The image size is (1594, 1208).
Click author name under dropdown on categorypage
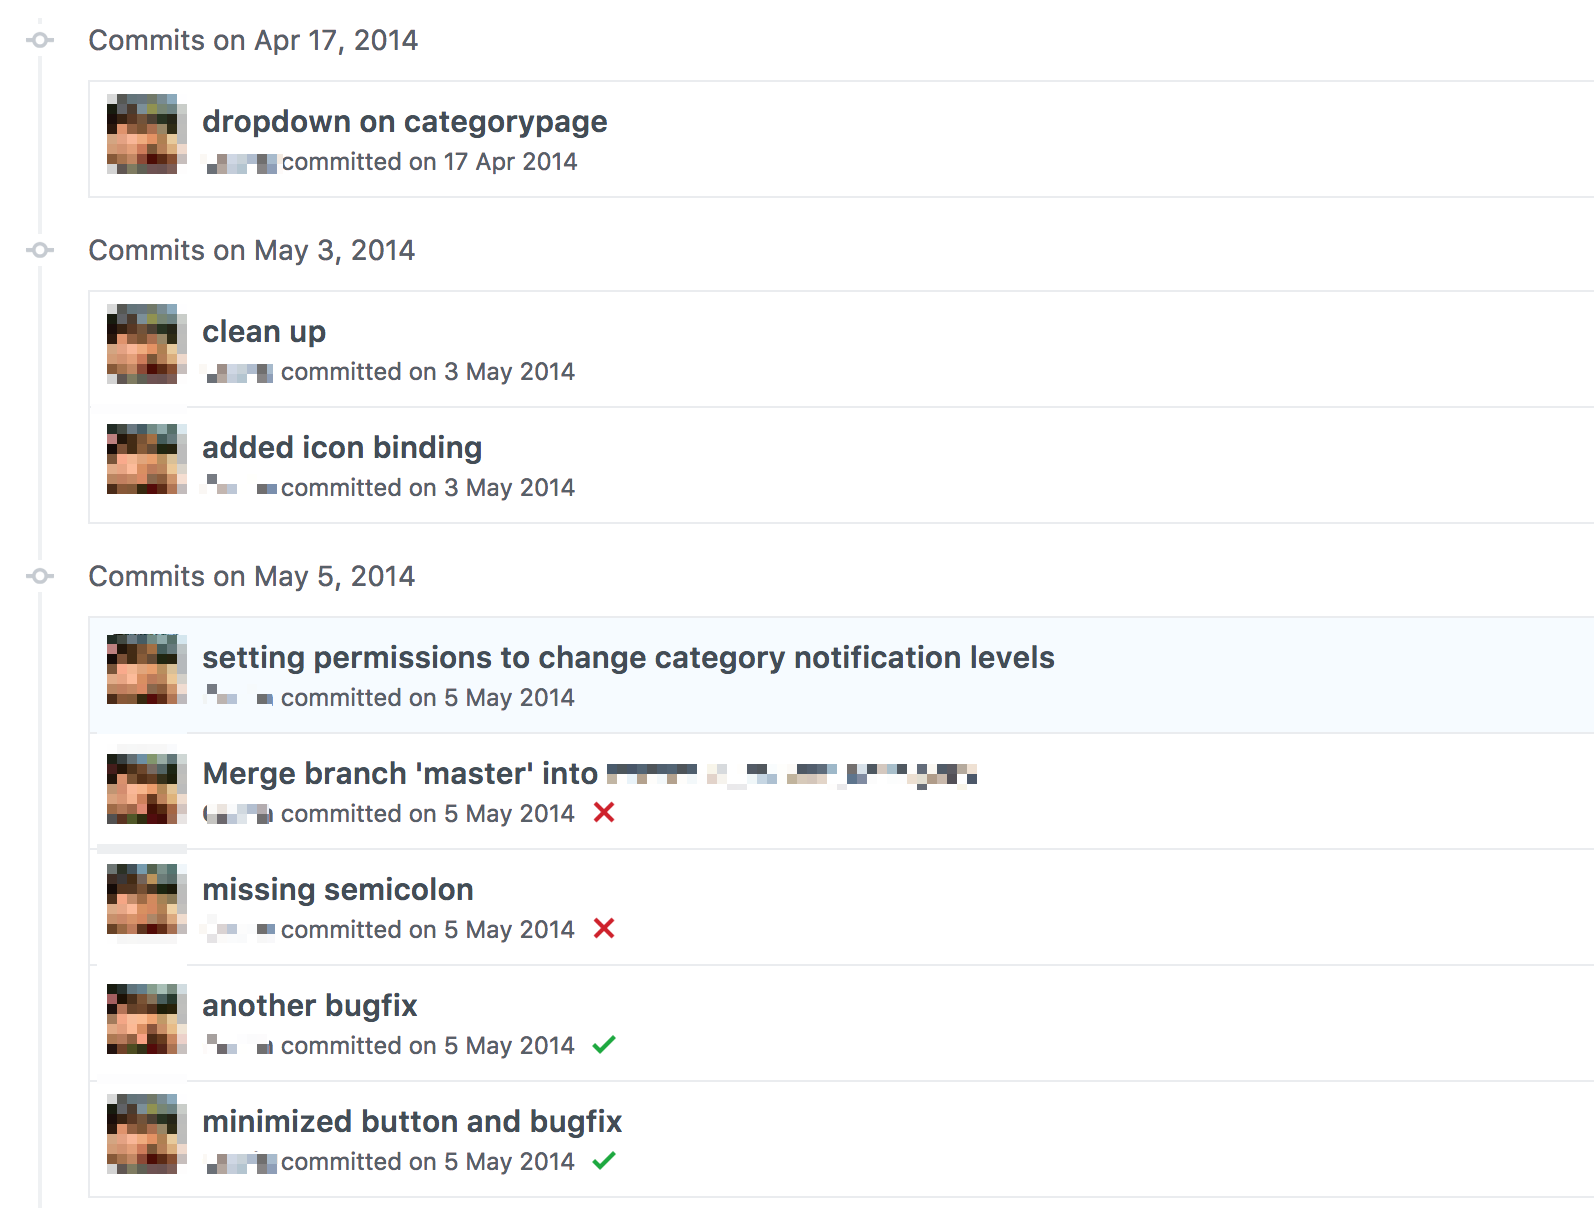pos(241,162)
